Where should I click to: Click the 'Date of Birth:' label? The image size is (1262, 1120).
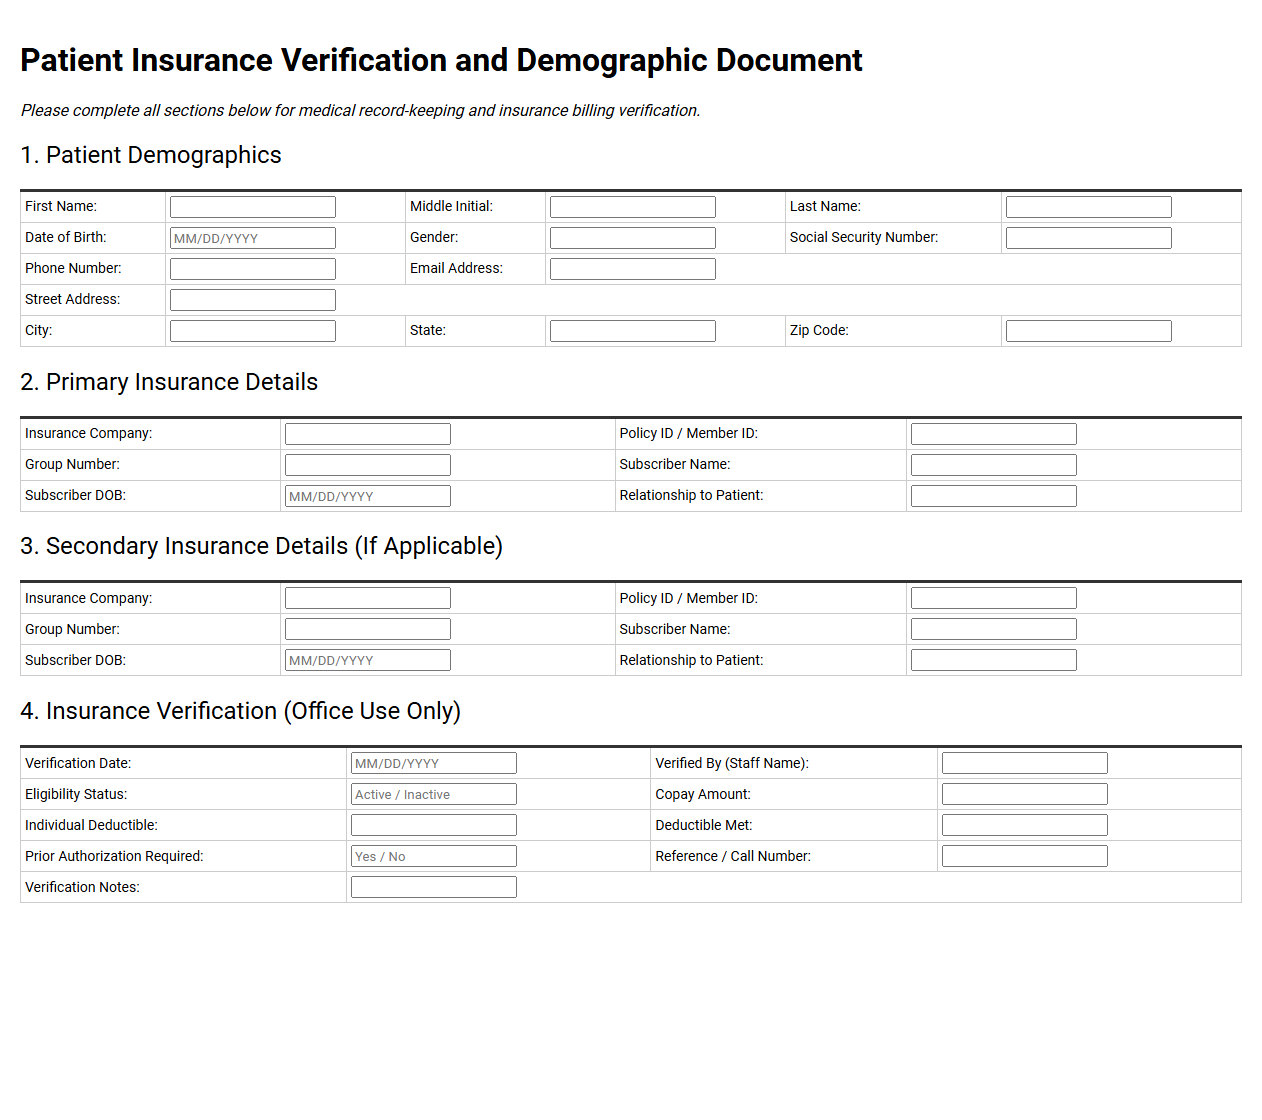tap(65, 237)
